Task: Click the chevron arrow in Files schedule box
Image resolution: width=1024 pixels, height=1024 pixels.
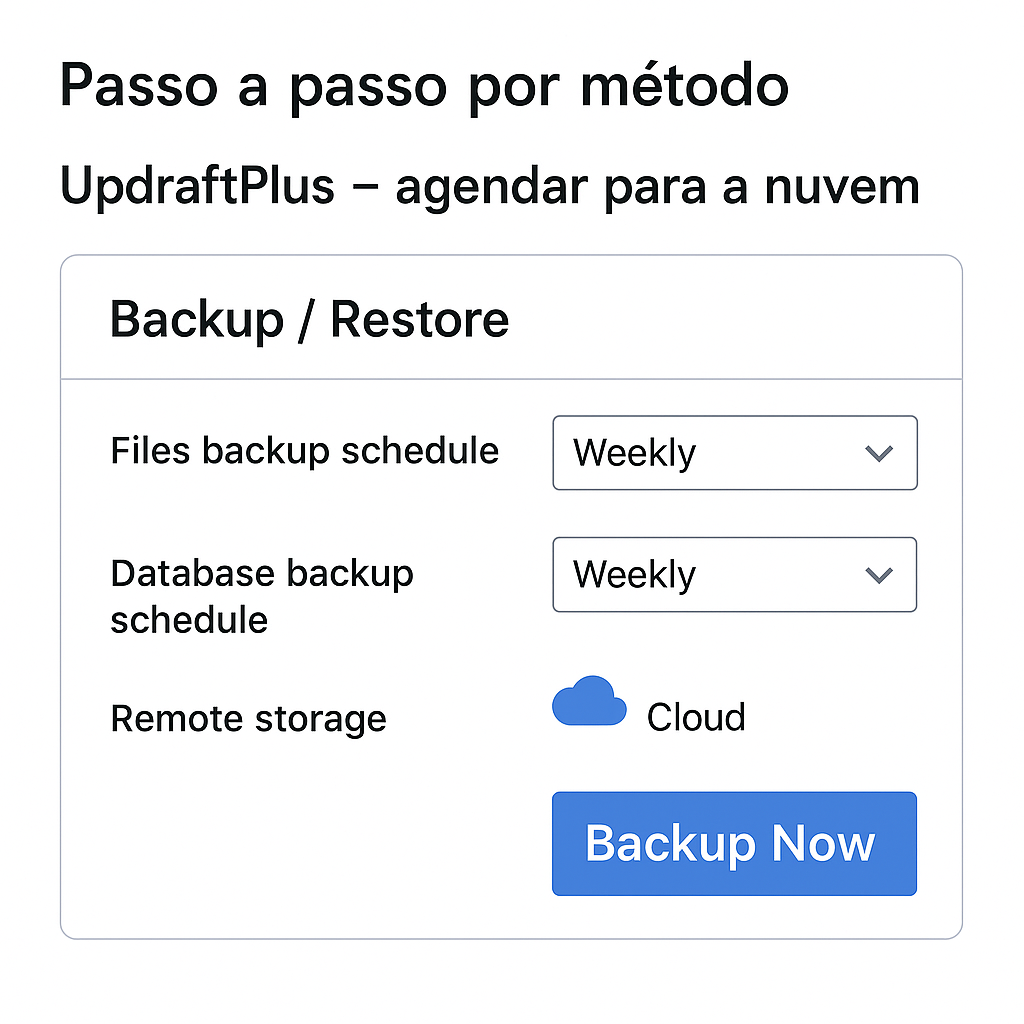Action: coord(878,454)
